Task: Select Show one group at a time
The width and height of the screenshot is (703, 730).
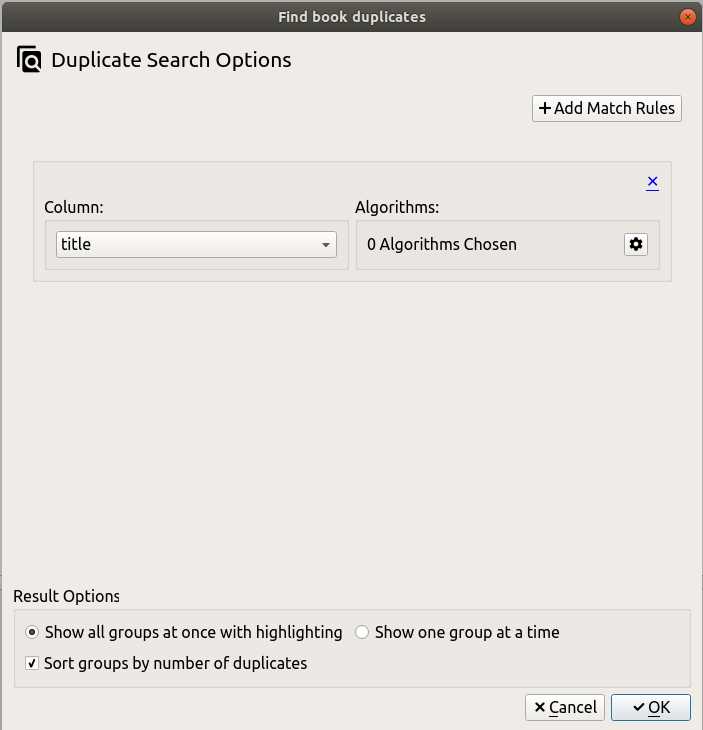Action: [x=363, y=632]
